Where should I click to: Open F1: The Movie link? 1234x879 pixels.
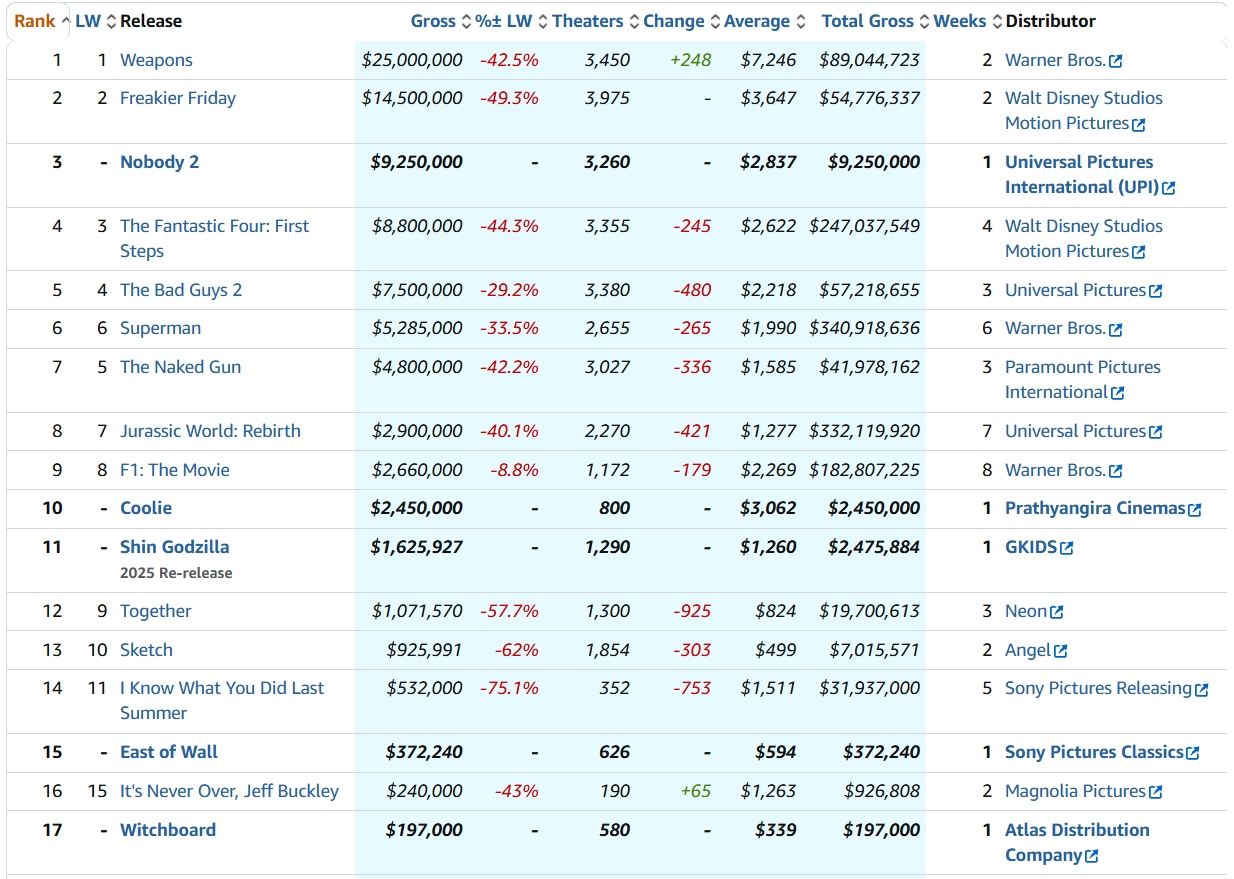[175, 470]
